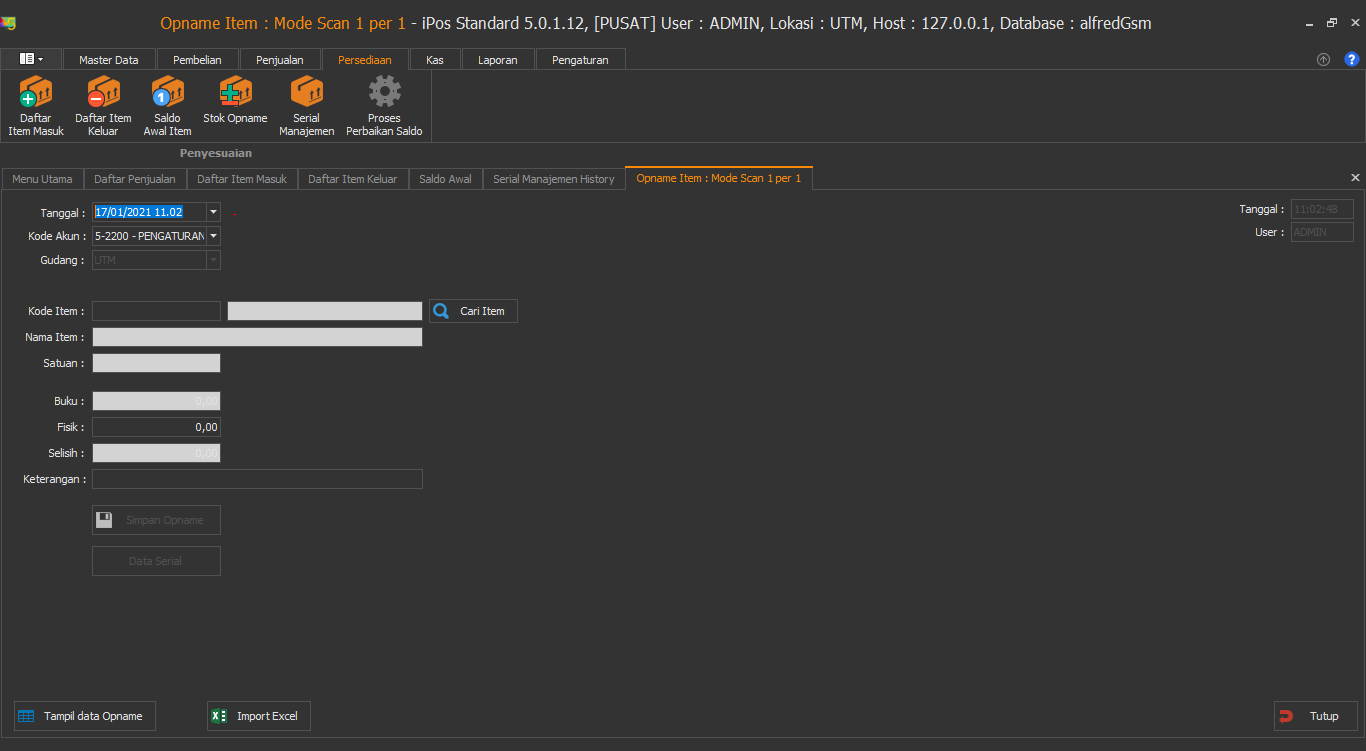The height and width of the screenshot is (751, 1366).
Task: Open the application menu icon dropdown
Action: [x=31, y=60]
